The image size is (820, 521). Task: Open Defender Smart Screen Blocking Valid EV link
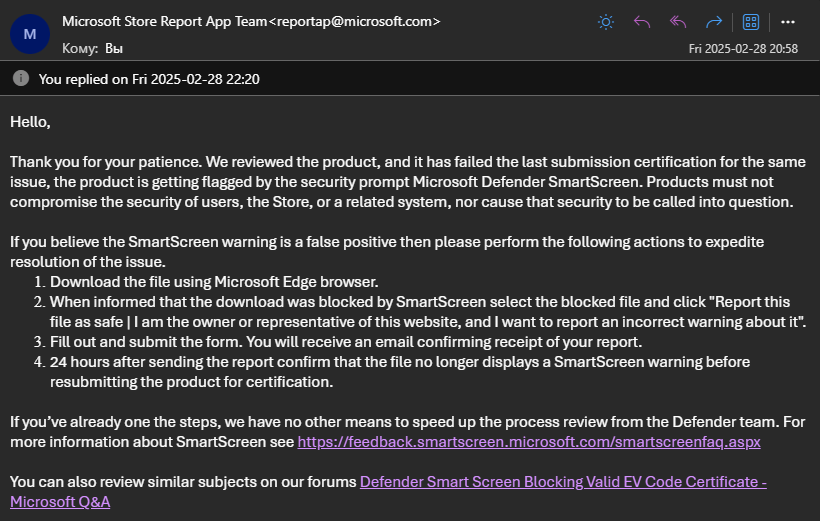point(388,492)
